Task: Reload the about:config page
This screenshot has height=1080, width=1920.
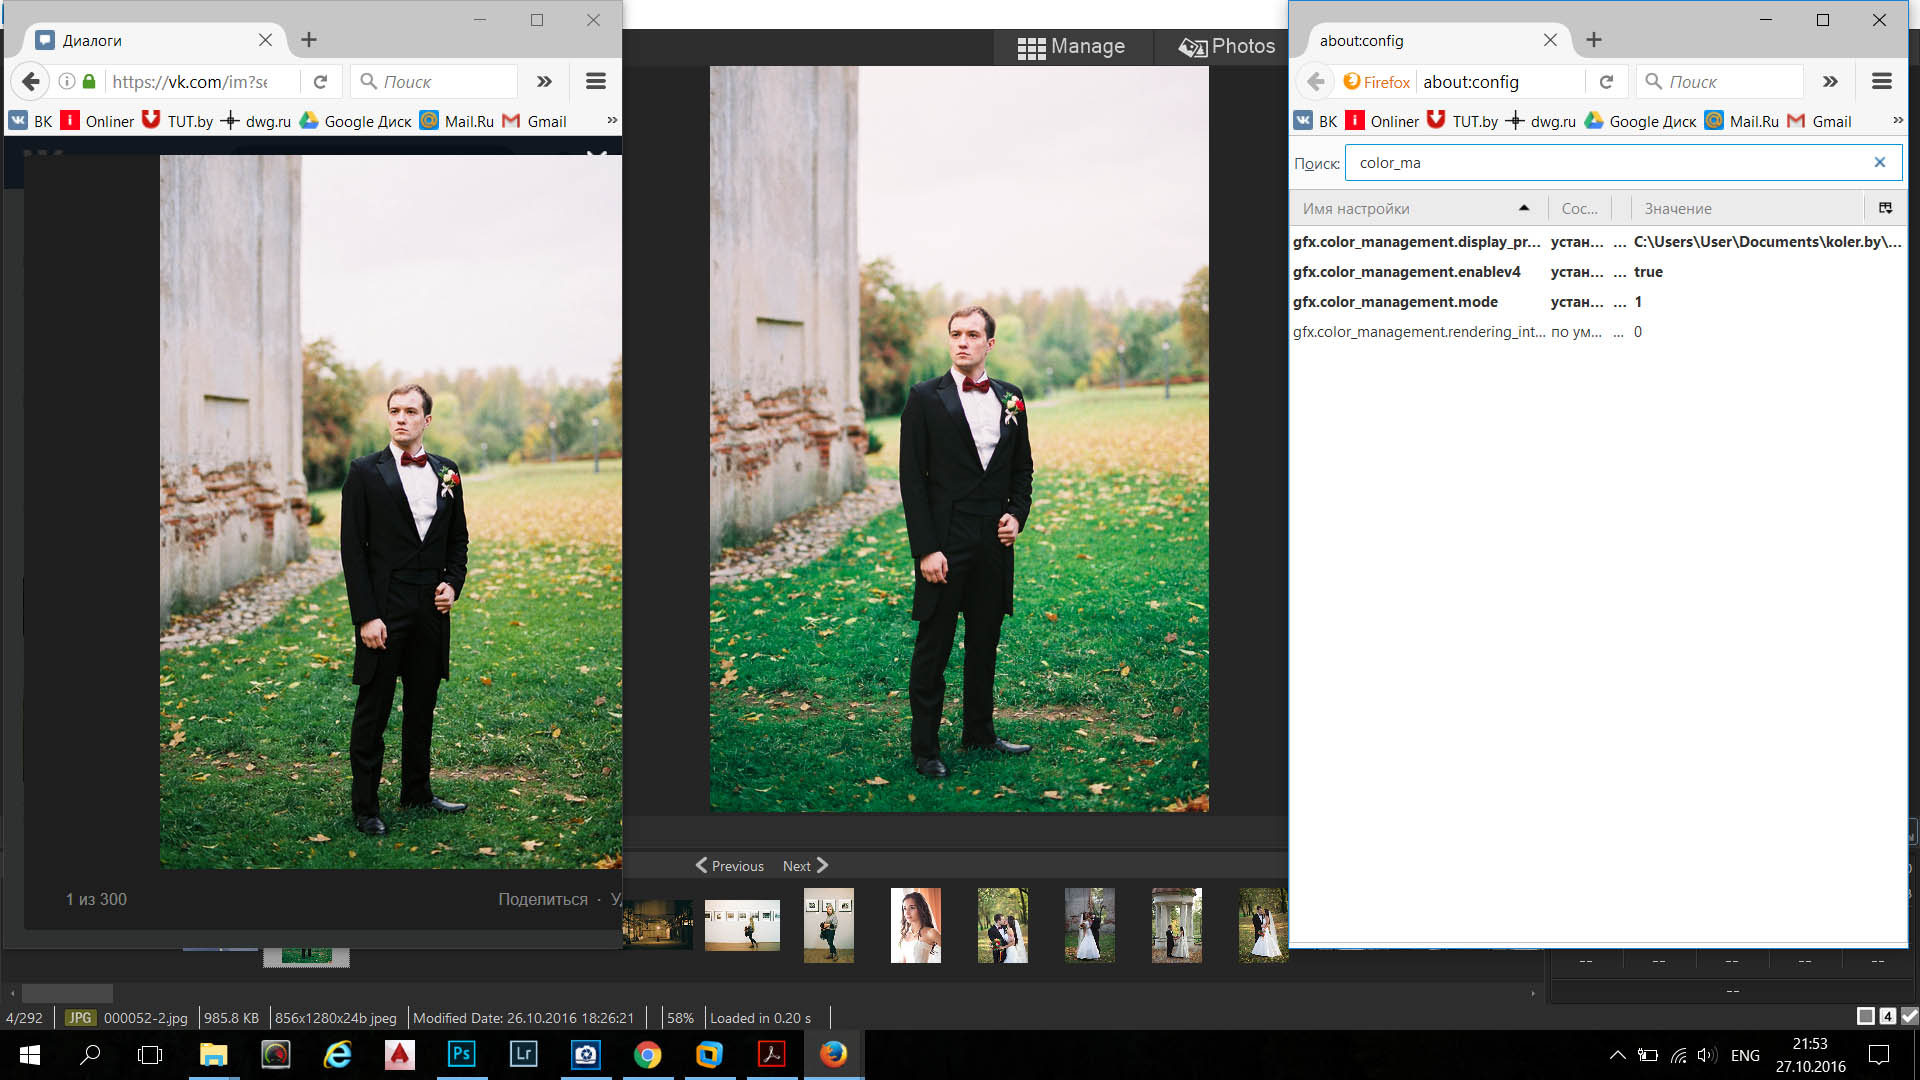Action: click(1606, 82)
